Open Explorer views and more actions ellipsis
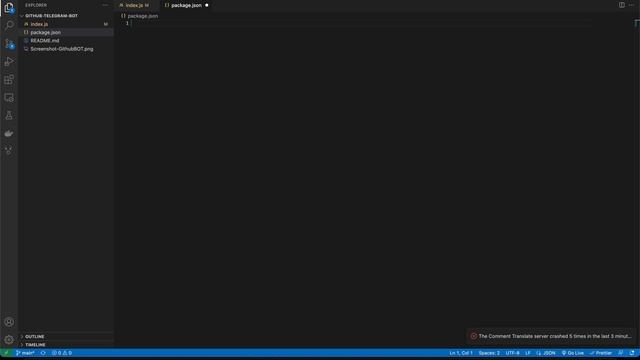640x360 pixels. pos(105,5)
